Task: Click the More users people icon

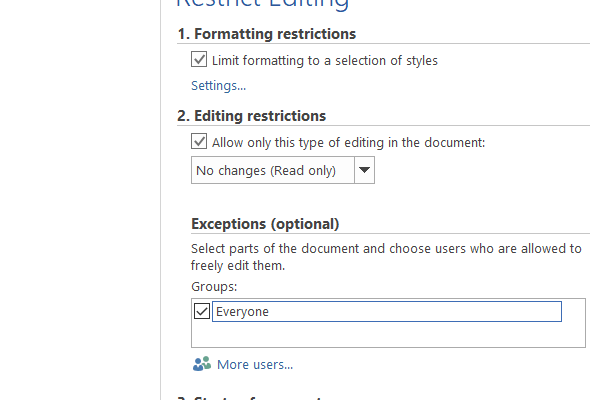Action: (x=202, y=364)
